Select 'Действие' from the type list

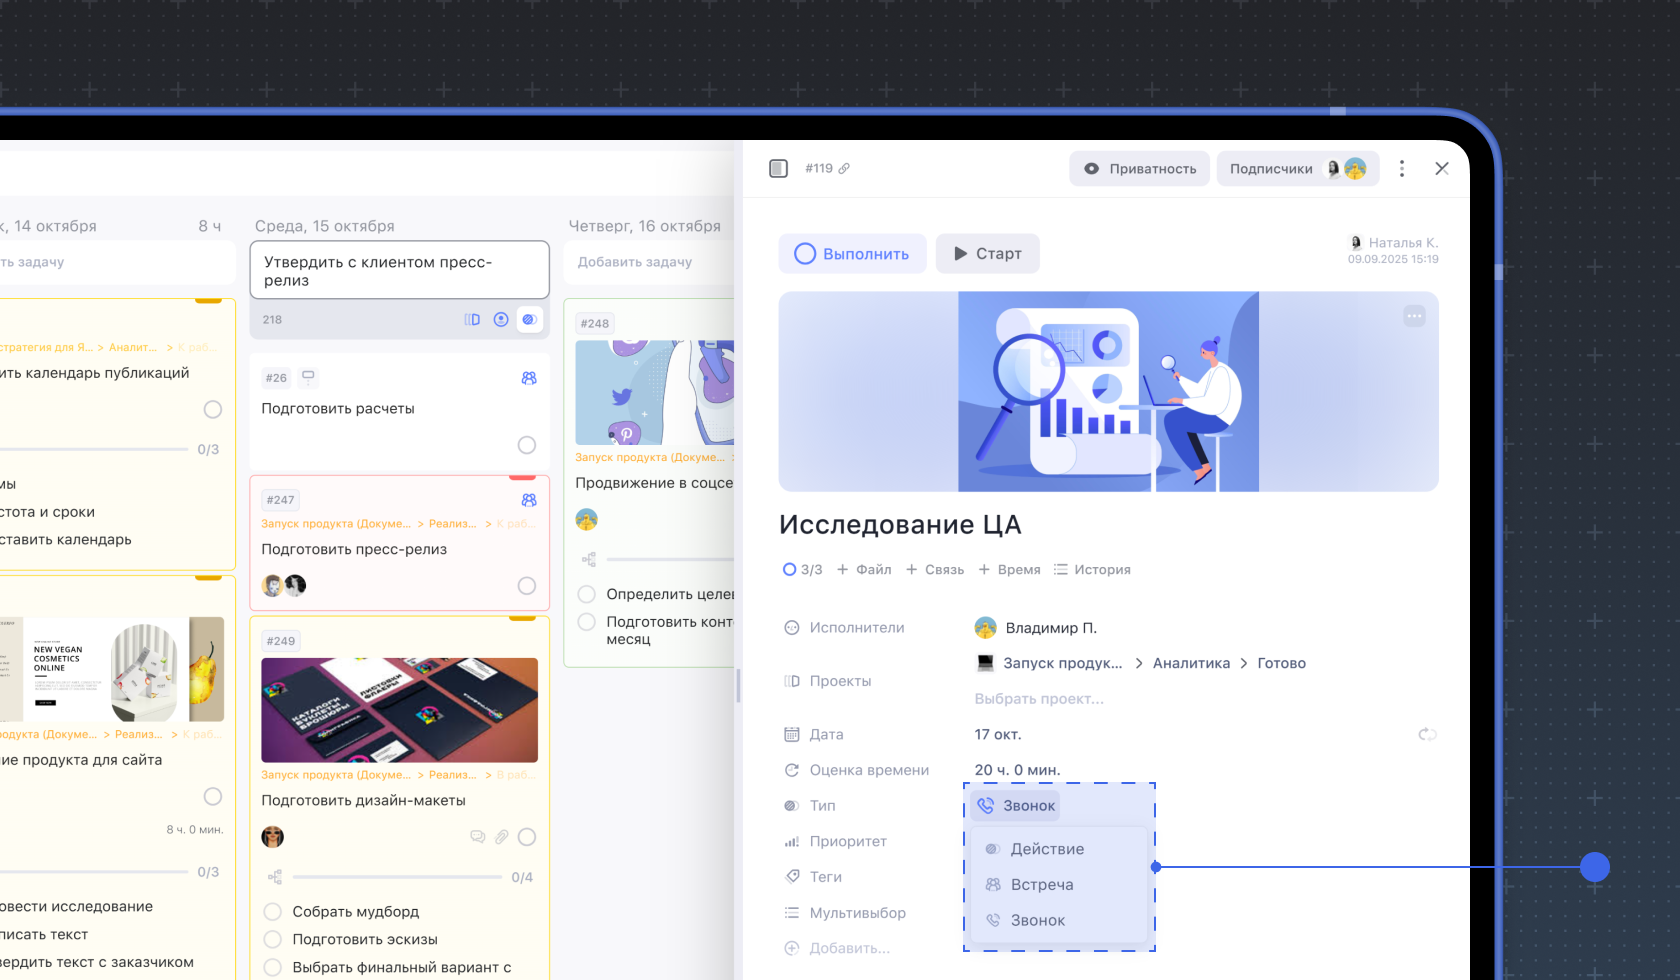[1046, 849]
